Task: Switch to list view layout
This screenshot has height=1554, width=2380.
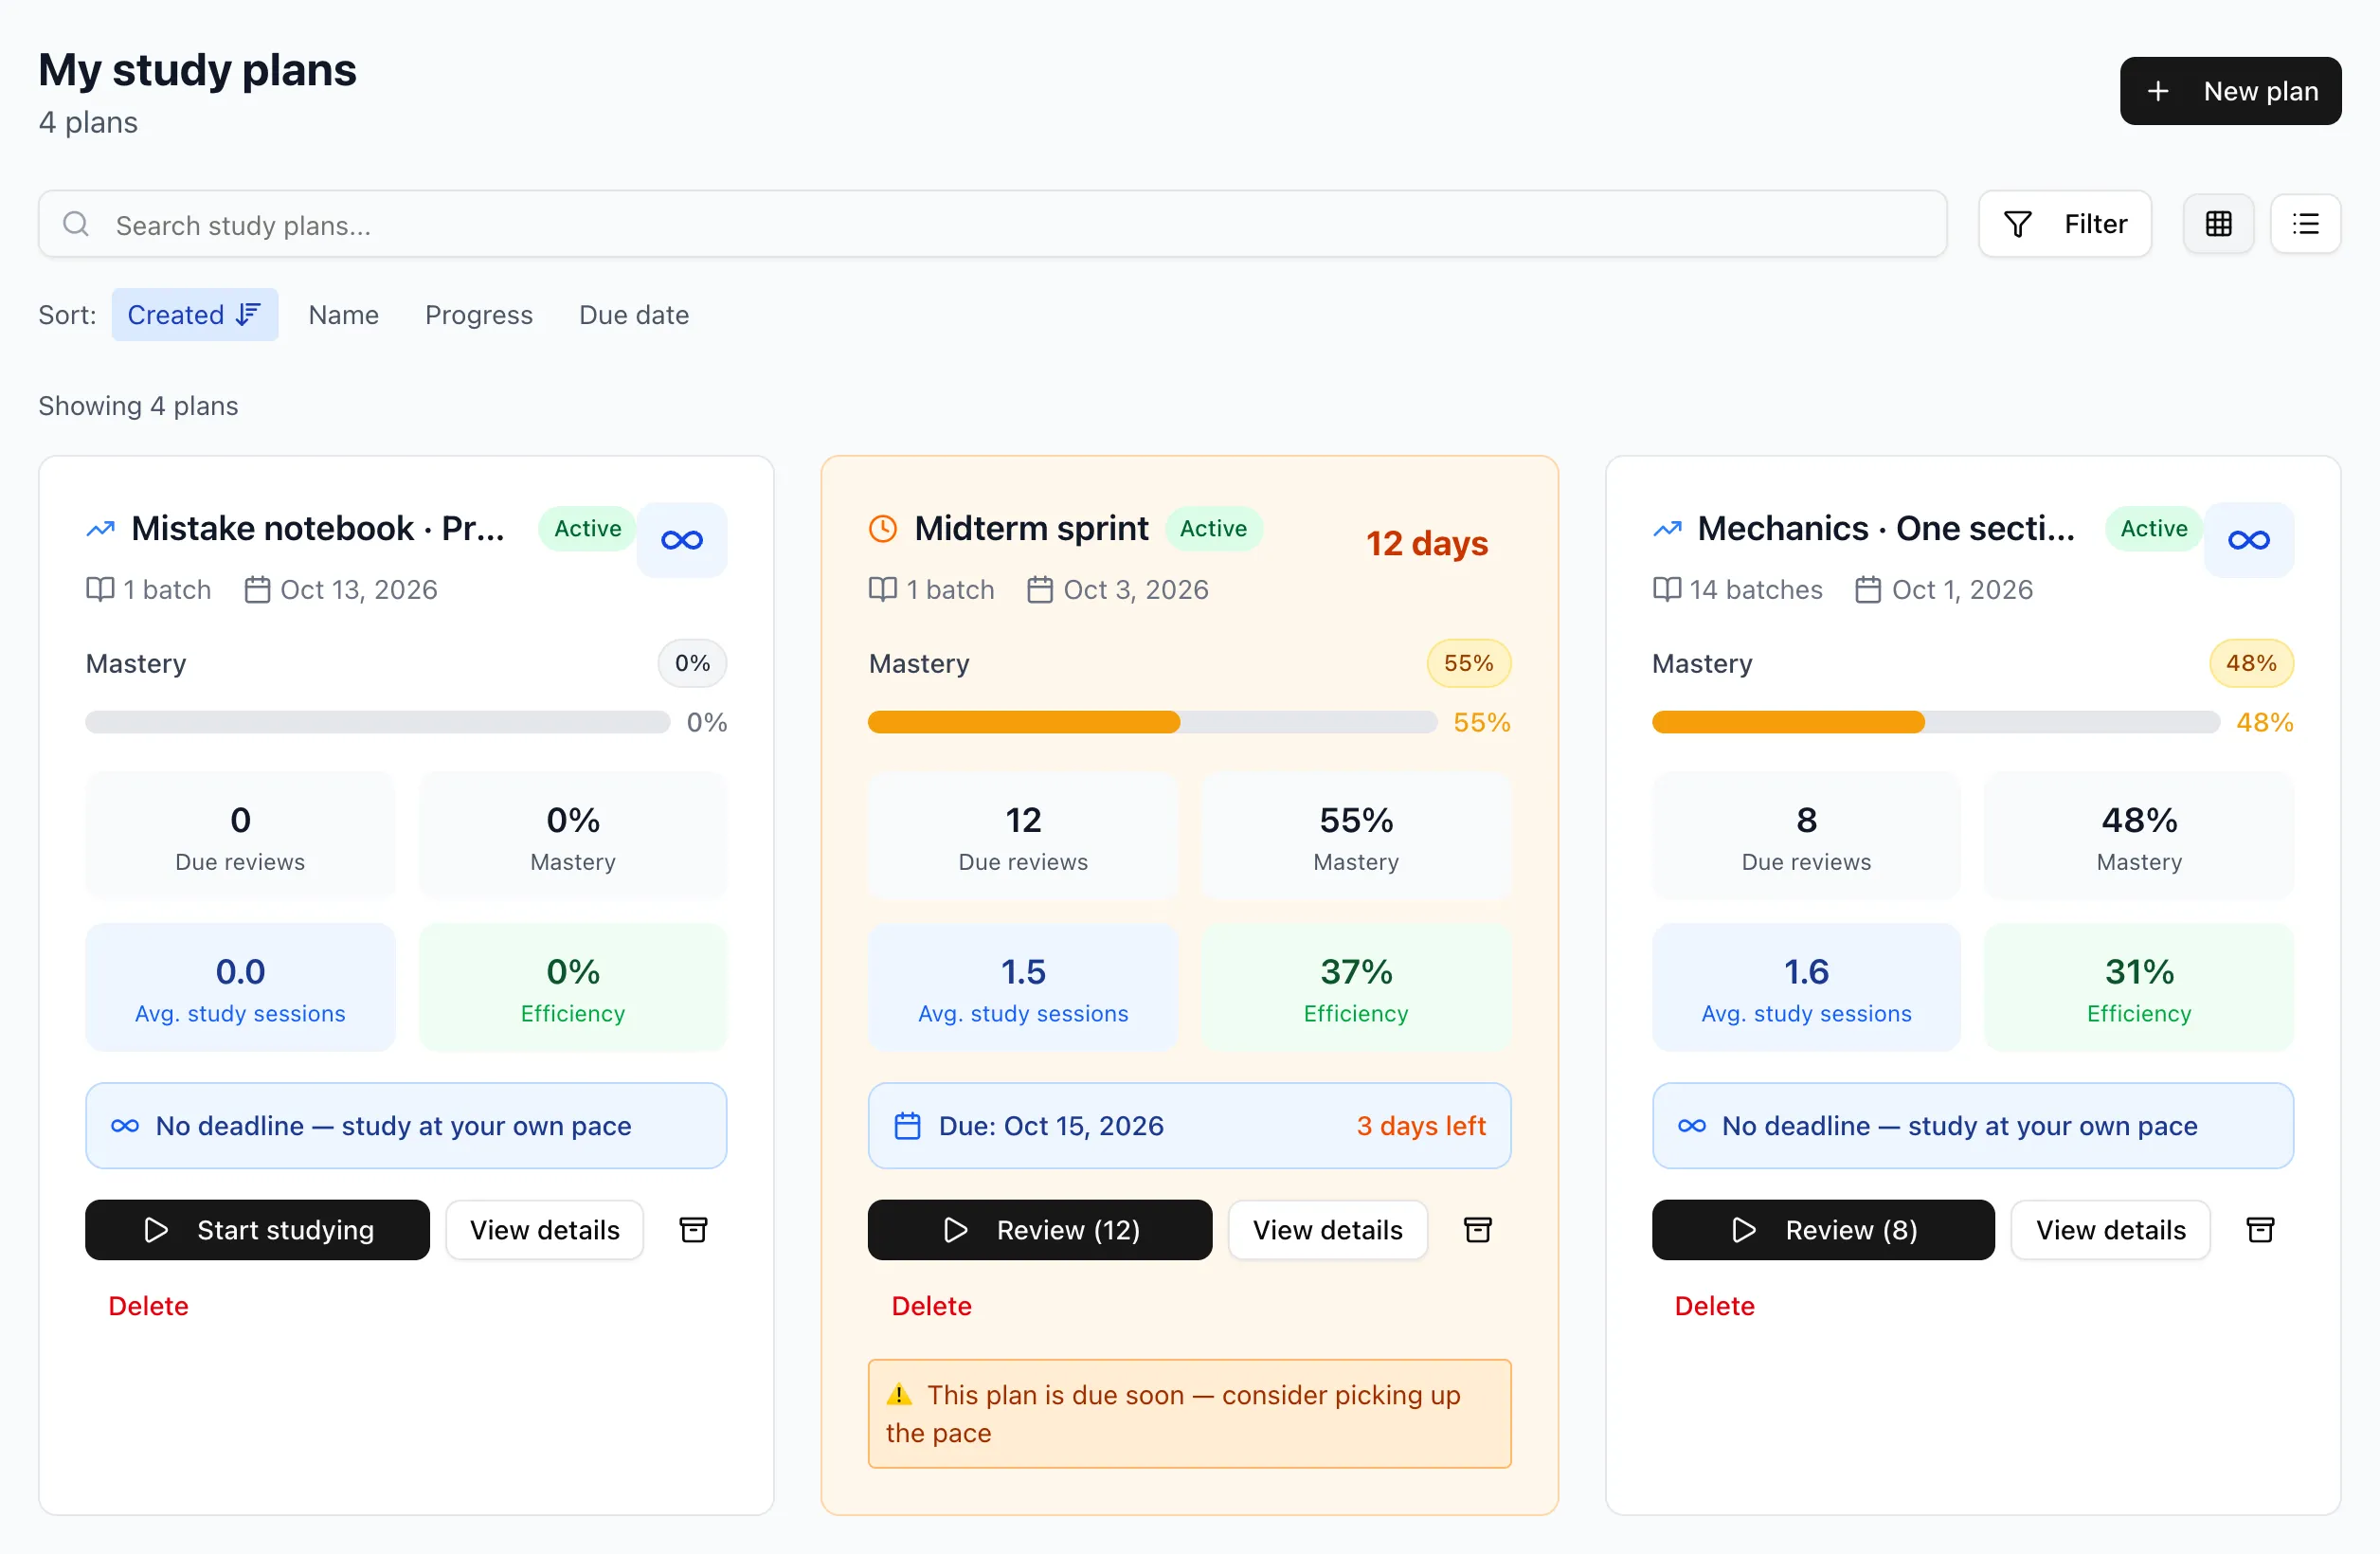Action: tap(2305, 224)
